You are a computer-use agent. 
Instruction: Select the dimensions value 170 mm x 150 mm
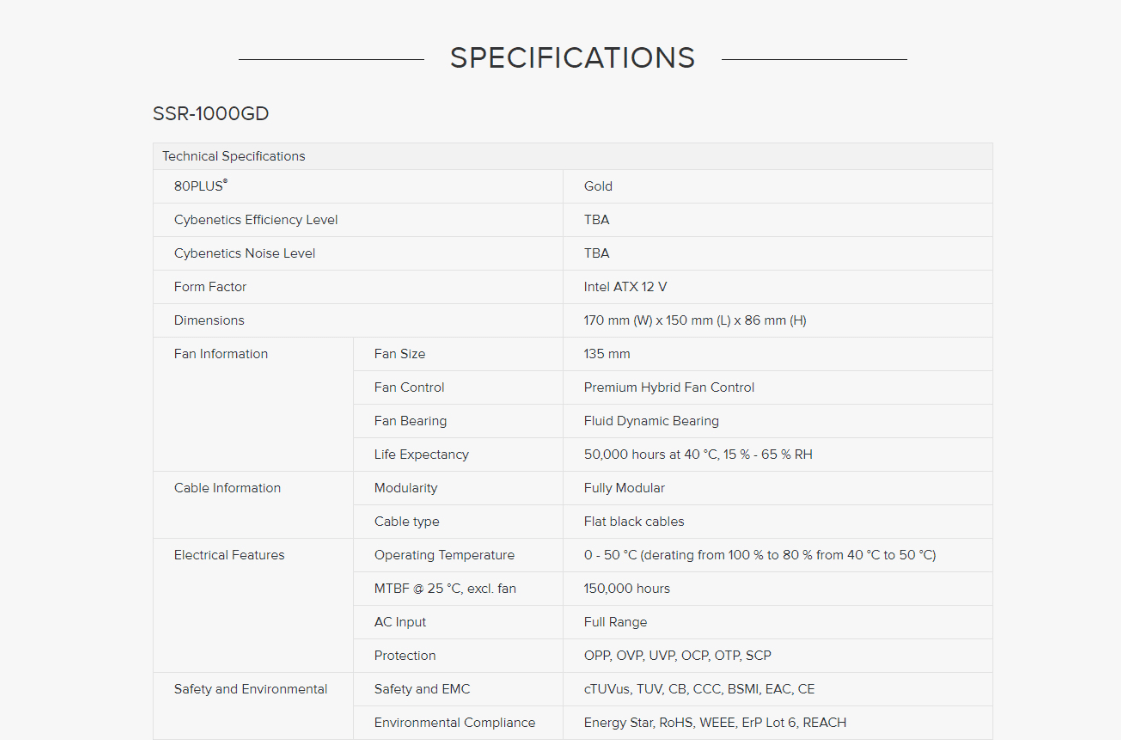coord(695,320)
